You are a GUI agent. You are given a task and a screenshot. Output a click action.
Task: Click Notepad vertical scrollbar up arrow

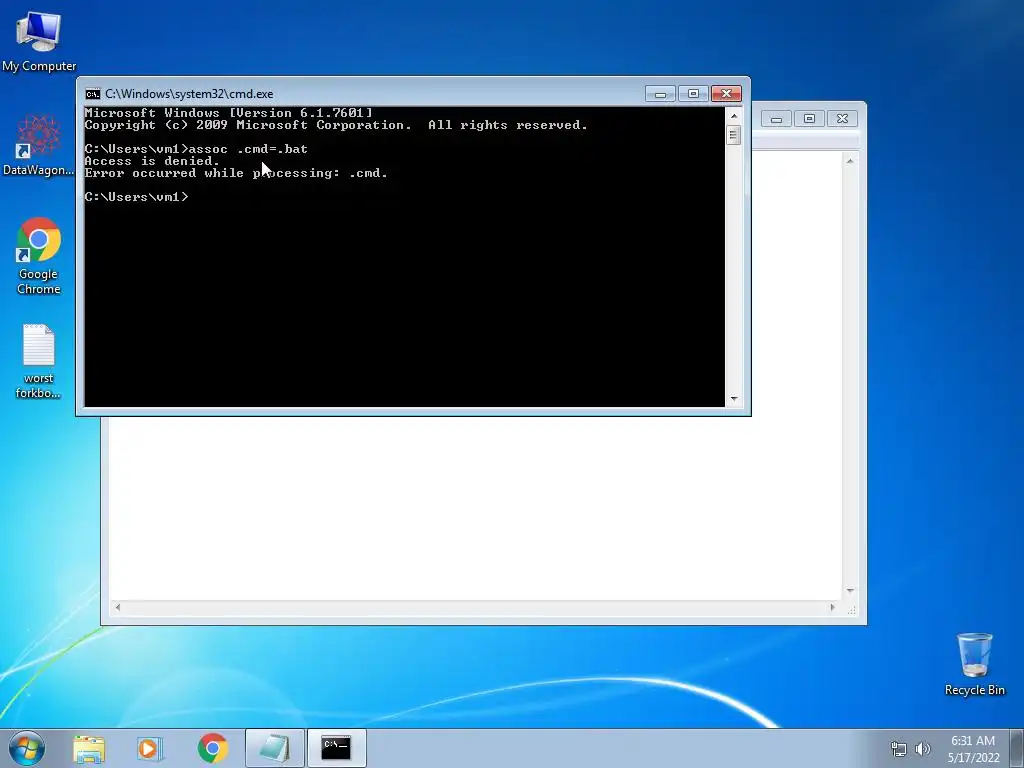(x=850, y=161)
